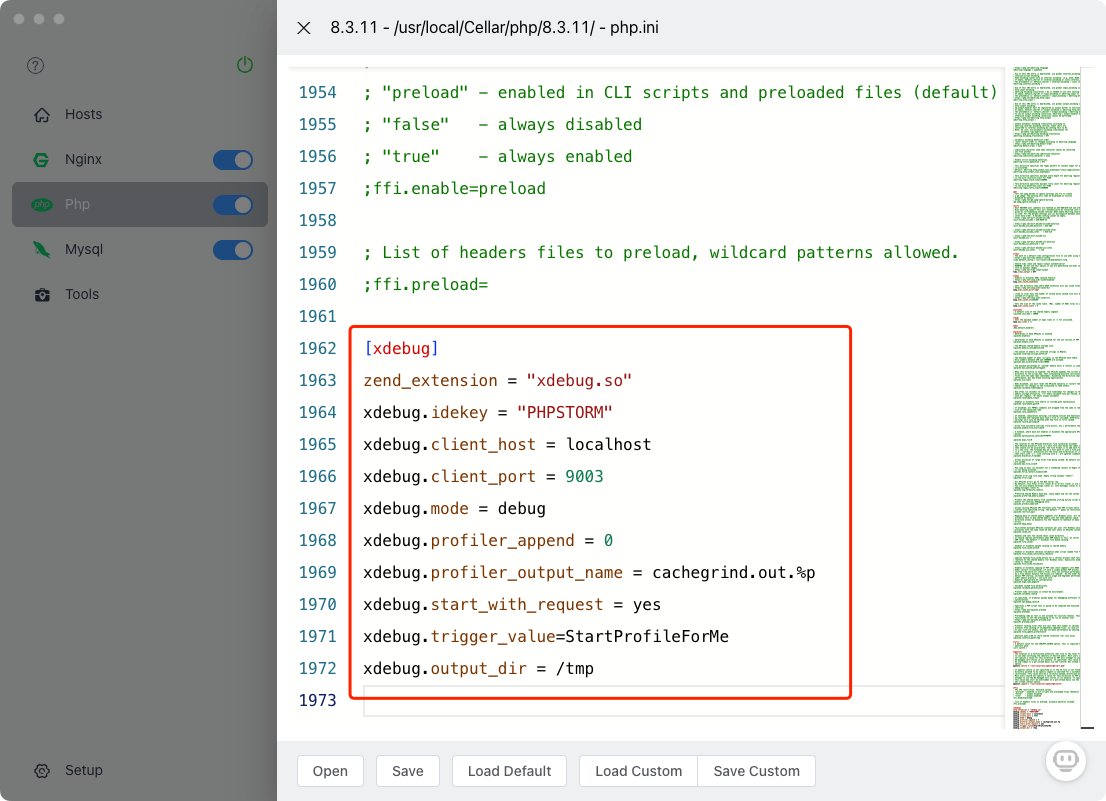Viewport: 1106px width, 801px height.
Task: Click the 9003 client_port value
Action: [x=584, y=477]
